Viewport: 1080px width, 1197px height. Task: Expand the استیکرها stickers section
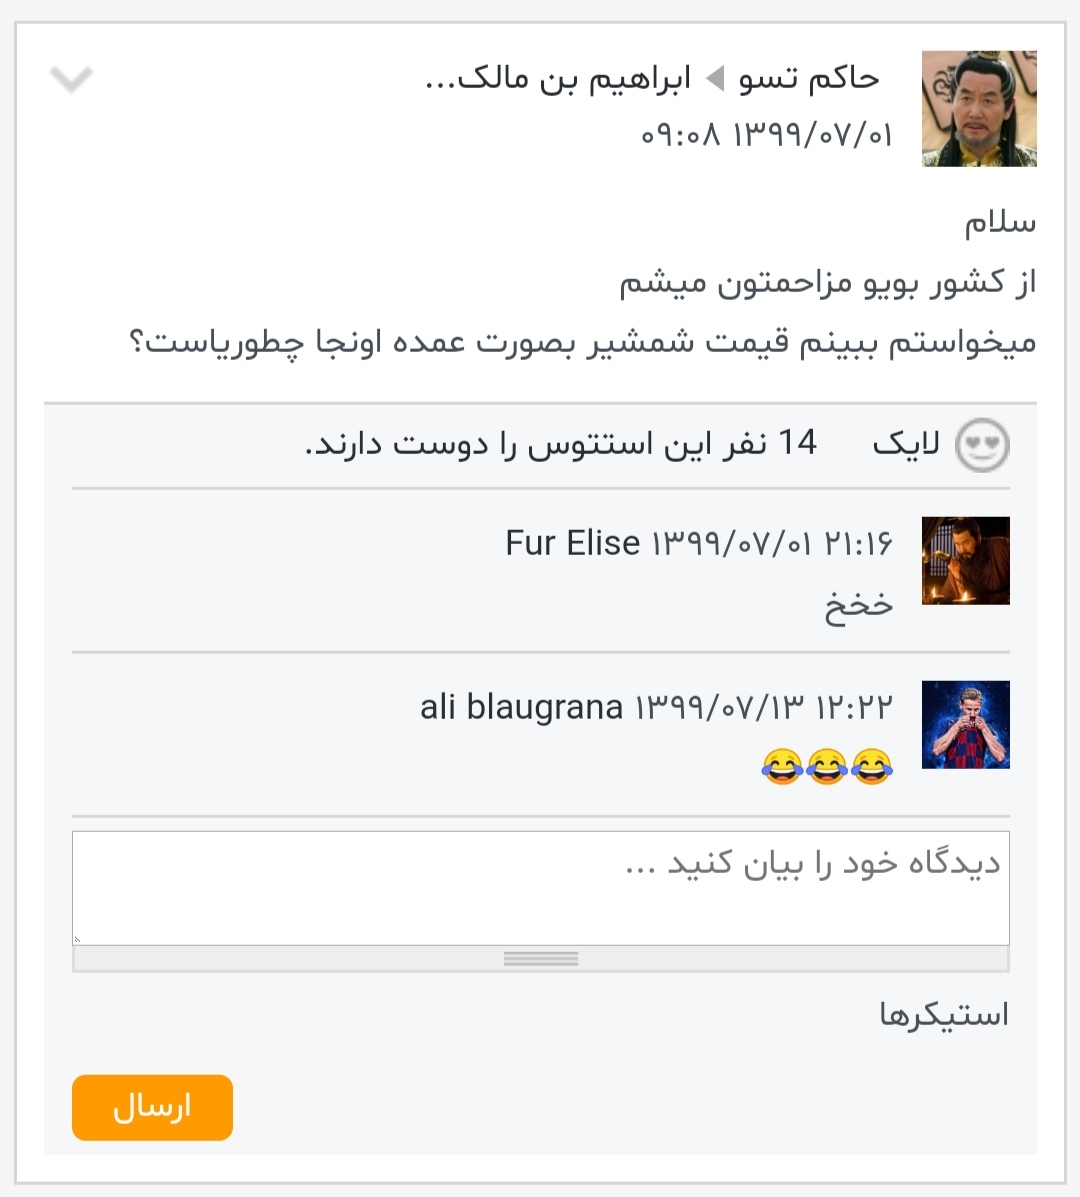(944, 1015)
